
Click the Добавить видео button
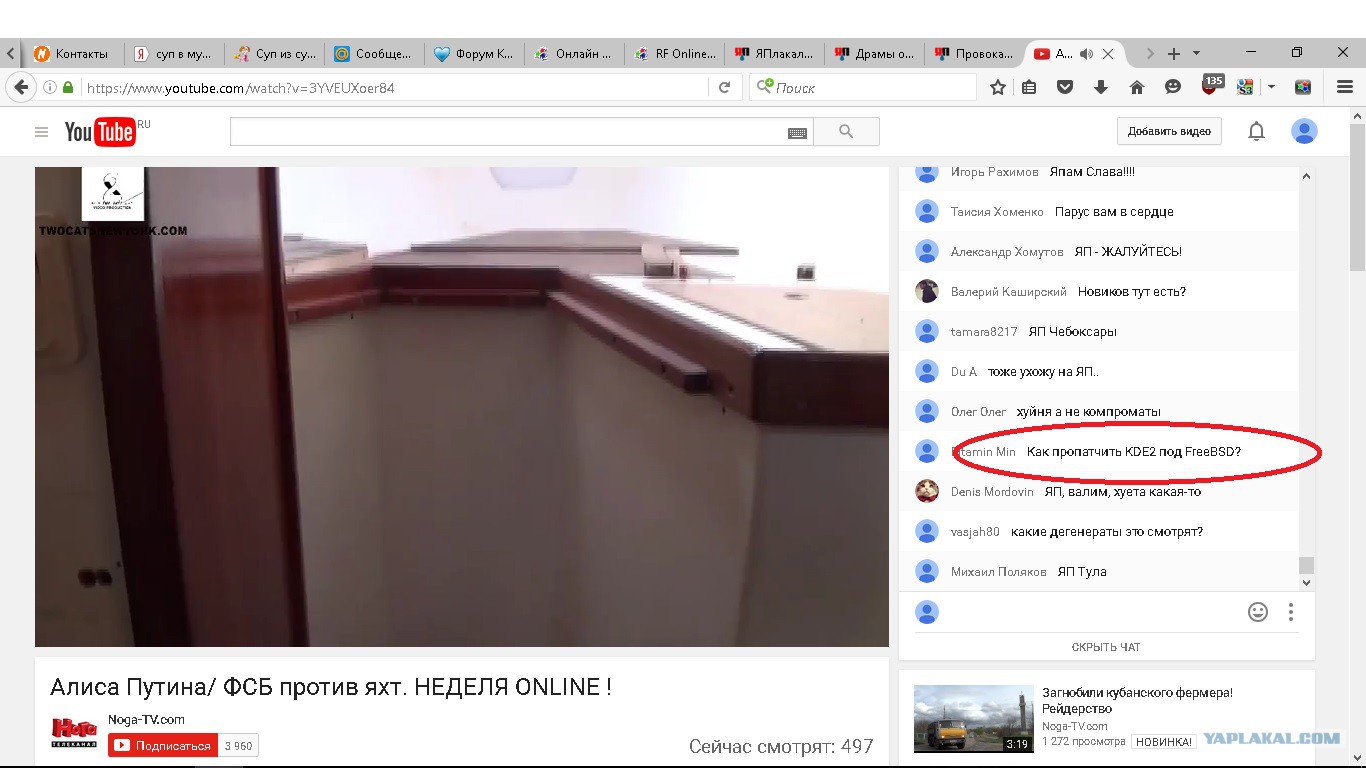coord(1168,131)
